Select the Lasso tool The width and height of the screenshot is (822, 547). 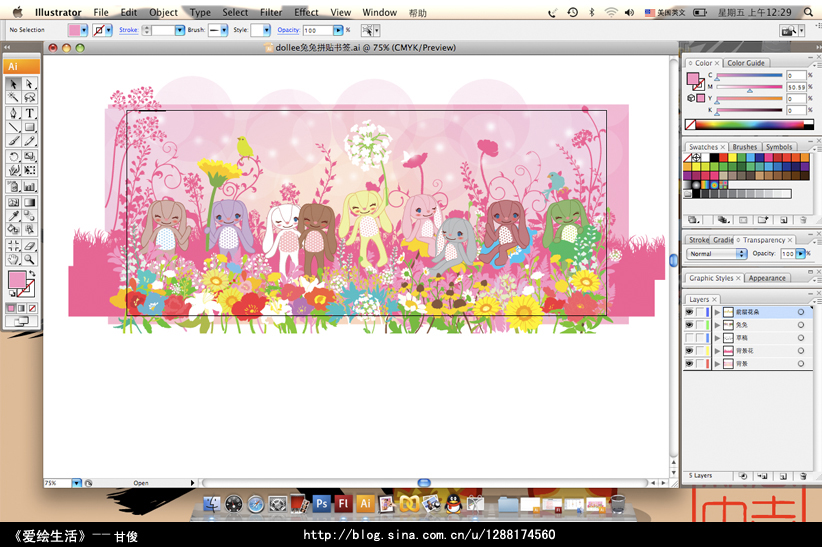click(30, 97)
